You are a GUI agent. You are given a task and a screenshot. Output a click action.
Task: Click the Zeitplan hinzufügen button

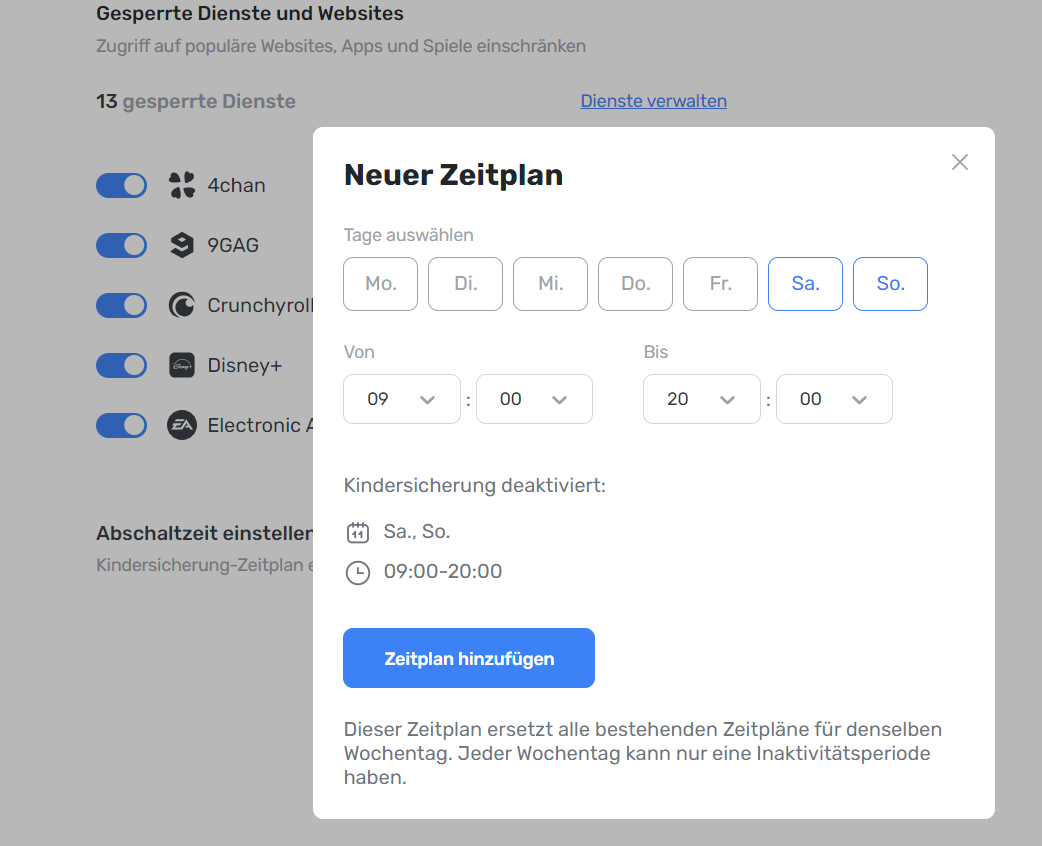[469, 658]
